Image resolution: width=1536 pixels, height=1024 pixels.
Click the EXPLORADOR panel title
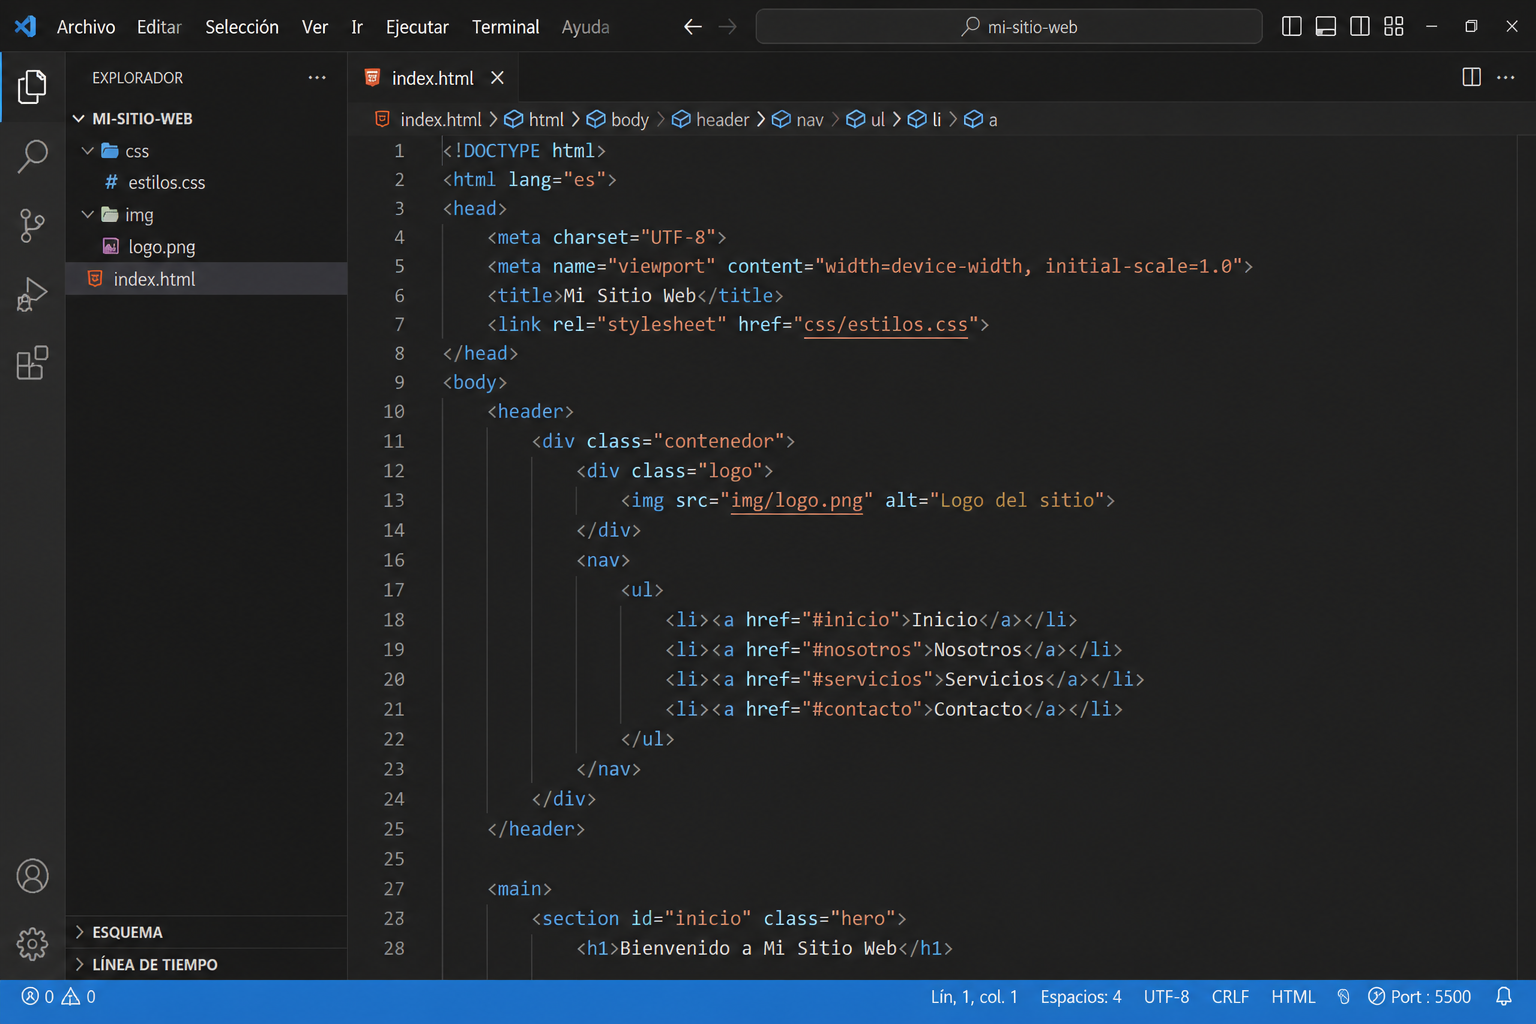click(x=137, y=78)
